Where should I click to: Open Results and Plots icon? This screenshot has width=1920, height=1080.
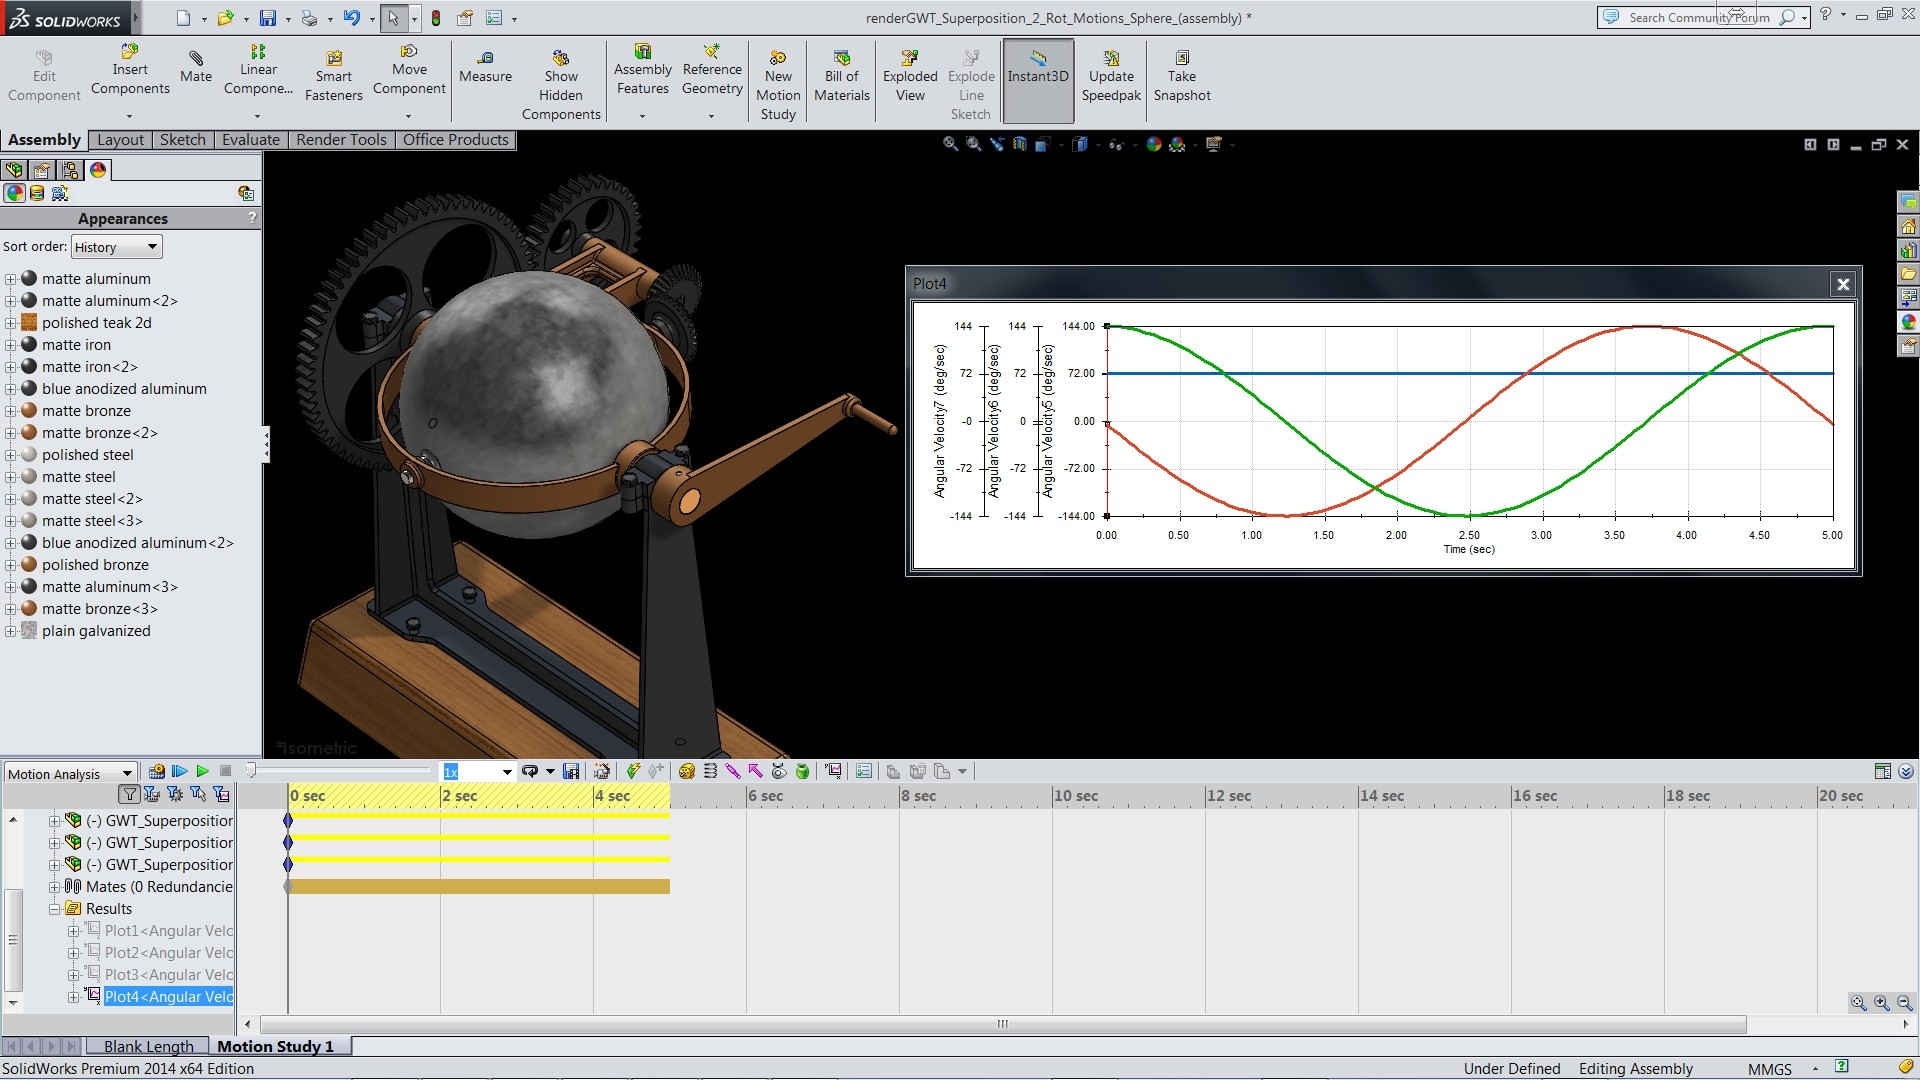pos(833,771)
